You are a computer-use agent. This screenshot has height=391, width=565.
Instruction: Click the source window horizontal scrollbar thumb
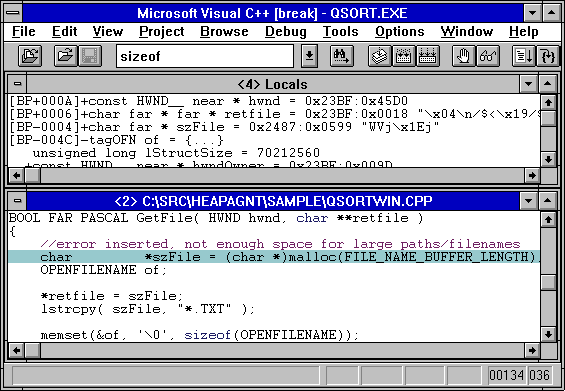pos(33,350)
